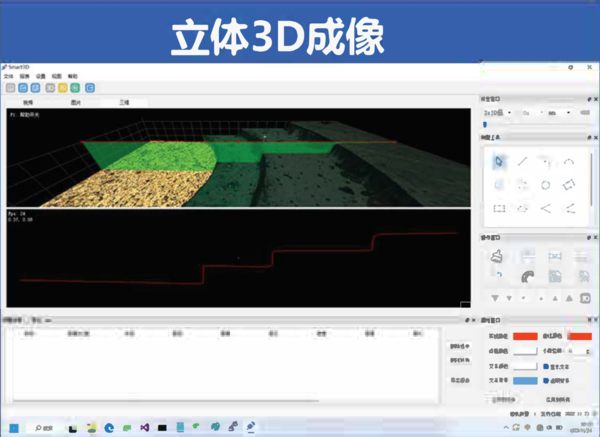Click the medium up triangle icon
600x437 pixels.
[555, 298]
